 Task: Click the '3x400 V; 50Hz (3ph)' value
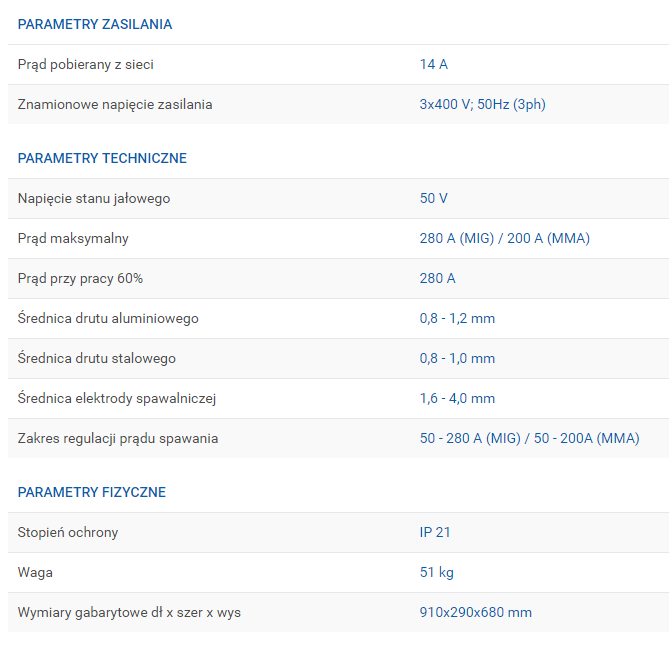point(482,104)
